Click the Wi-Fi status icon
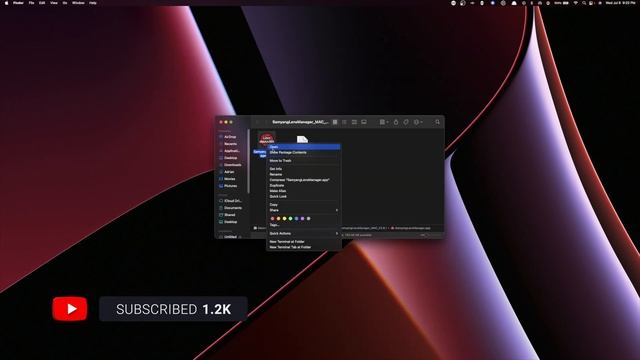This screenshot has width=640, height=360. coord(576,3)
